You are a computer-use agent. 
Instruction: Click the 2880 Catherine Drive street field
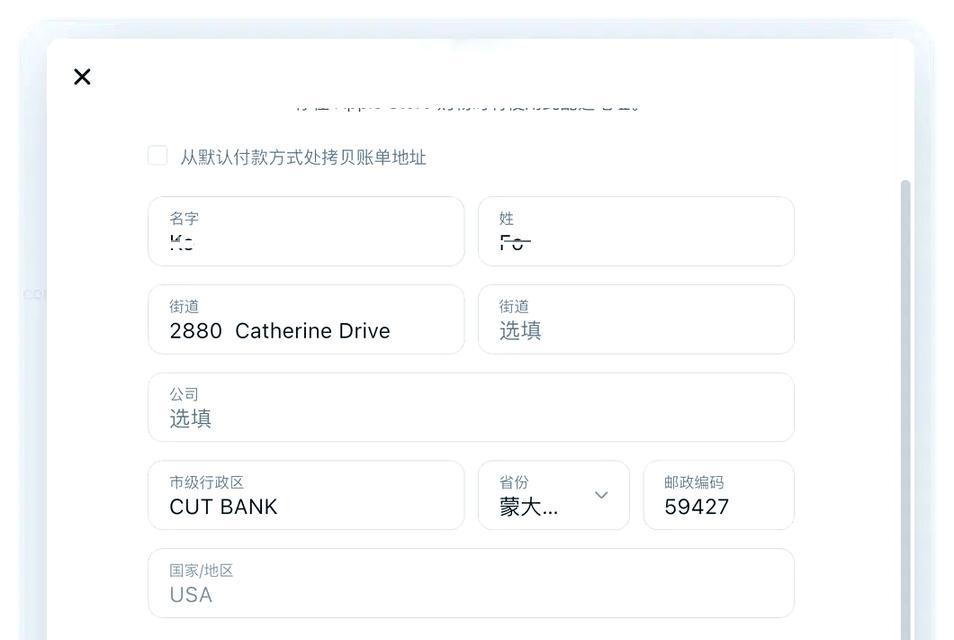tap(306, 319)
